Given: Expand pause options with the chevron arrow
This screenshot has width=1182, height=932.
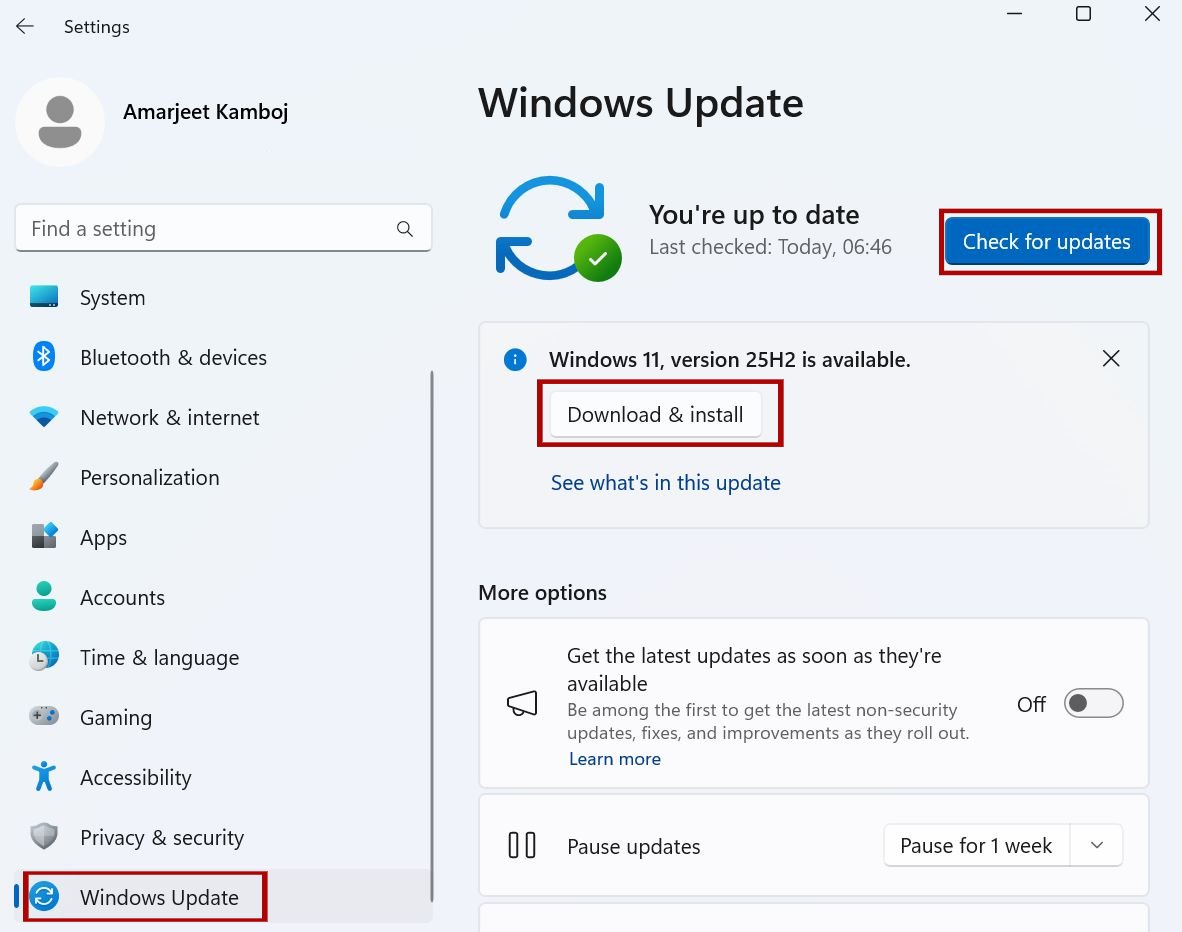Looking at the screenshot, I should [1096, 845].
